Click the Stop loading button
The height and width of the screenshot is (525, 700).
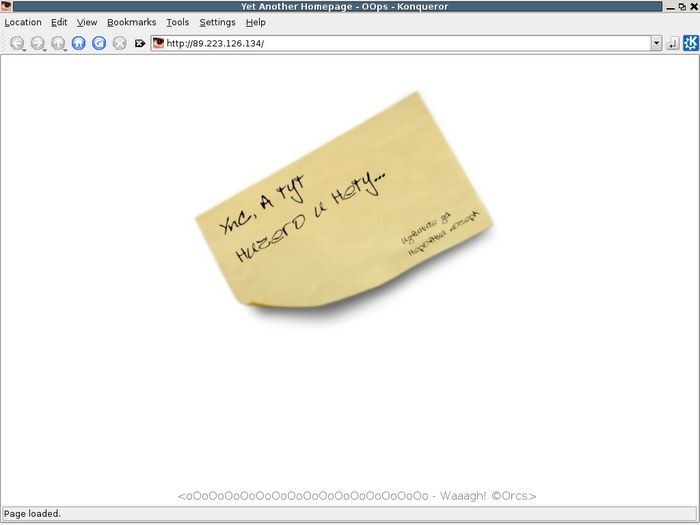click(x=119, y=44)
